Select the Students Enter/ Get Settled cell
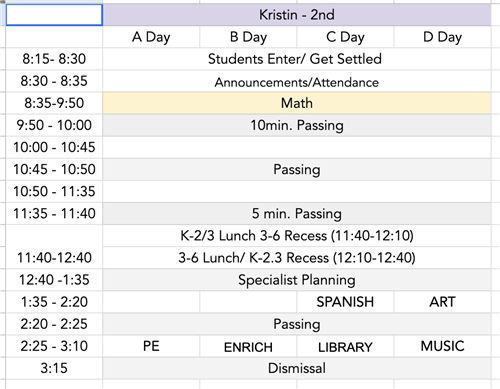This screenshot has height=389, width=500. tap(297, 59)
